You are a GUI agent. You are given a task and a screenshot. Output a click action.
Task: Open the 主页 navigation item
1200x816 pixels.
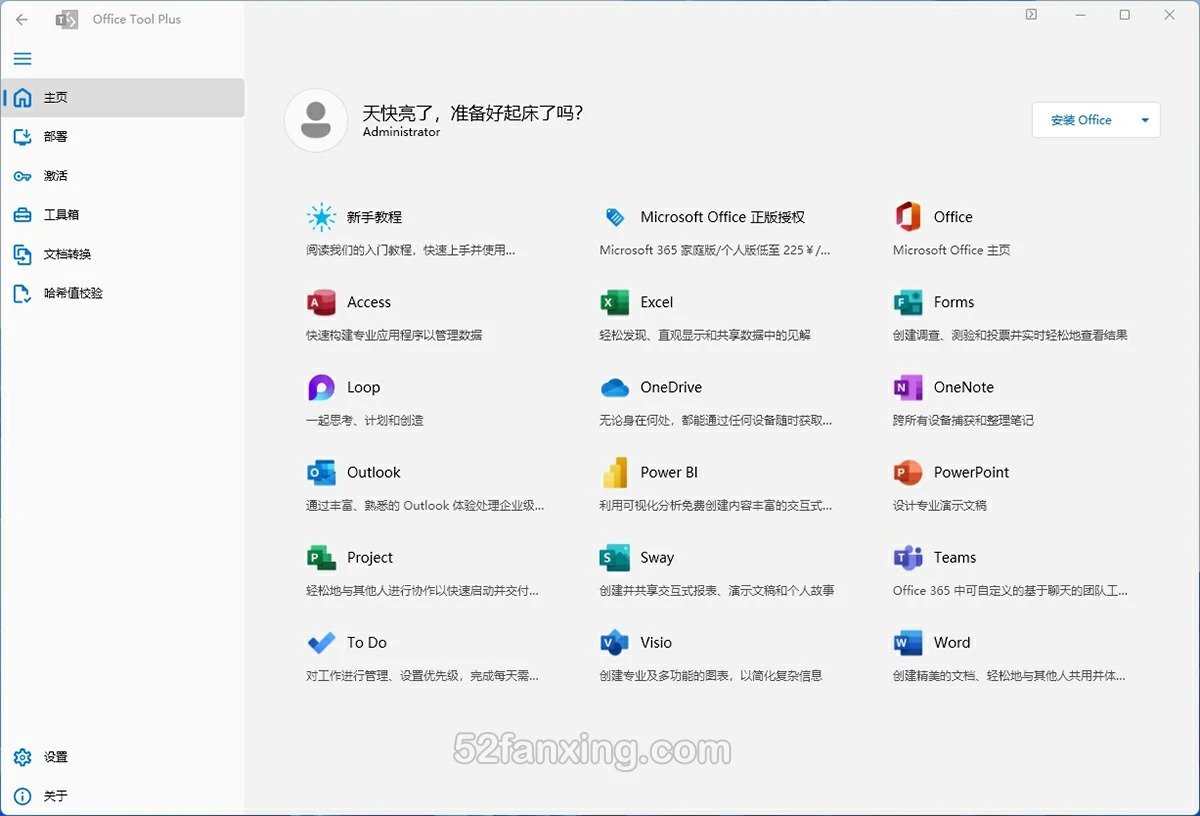[x=122, y=98]
